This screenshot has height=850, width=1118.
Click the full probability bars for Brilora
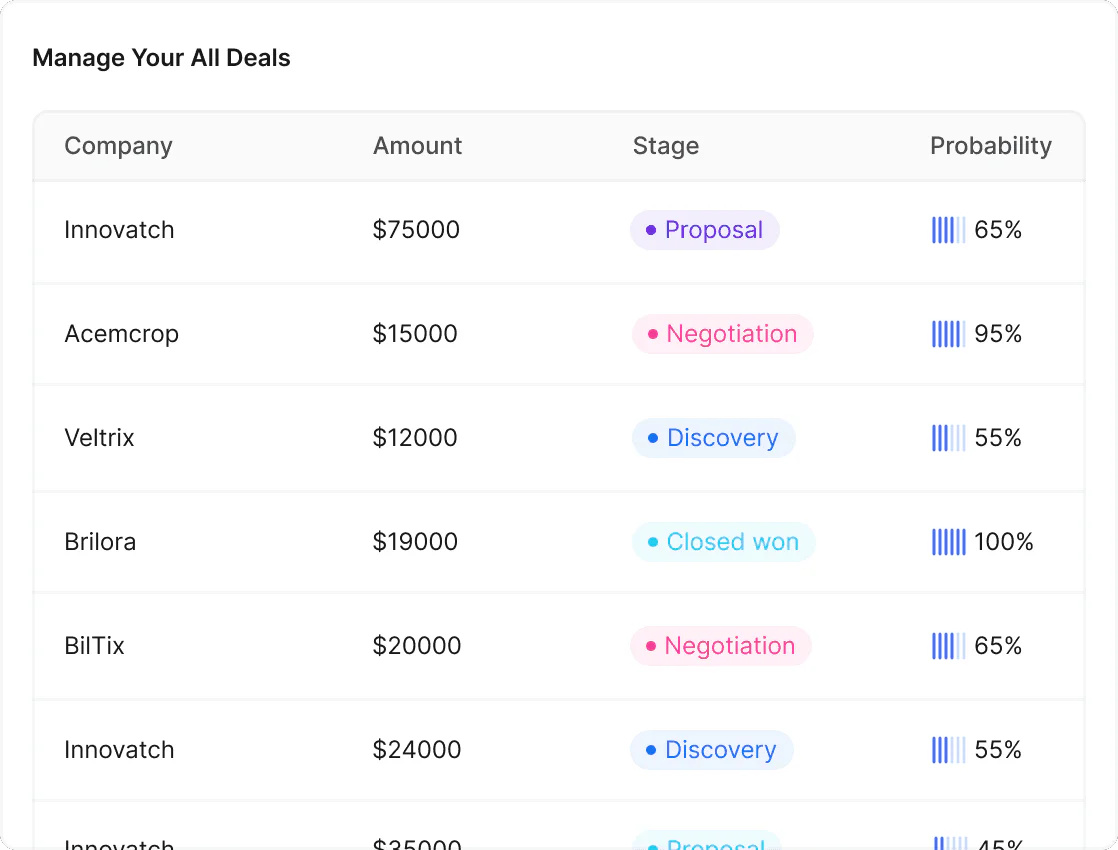coord(948,542)
